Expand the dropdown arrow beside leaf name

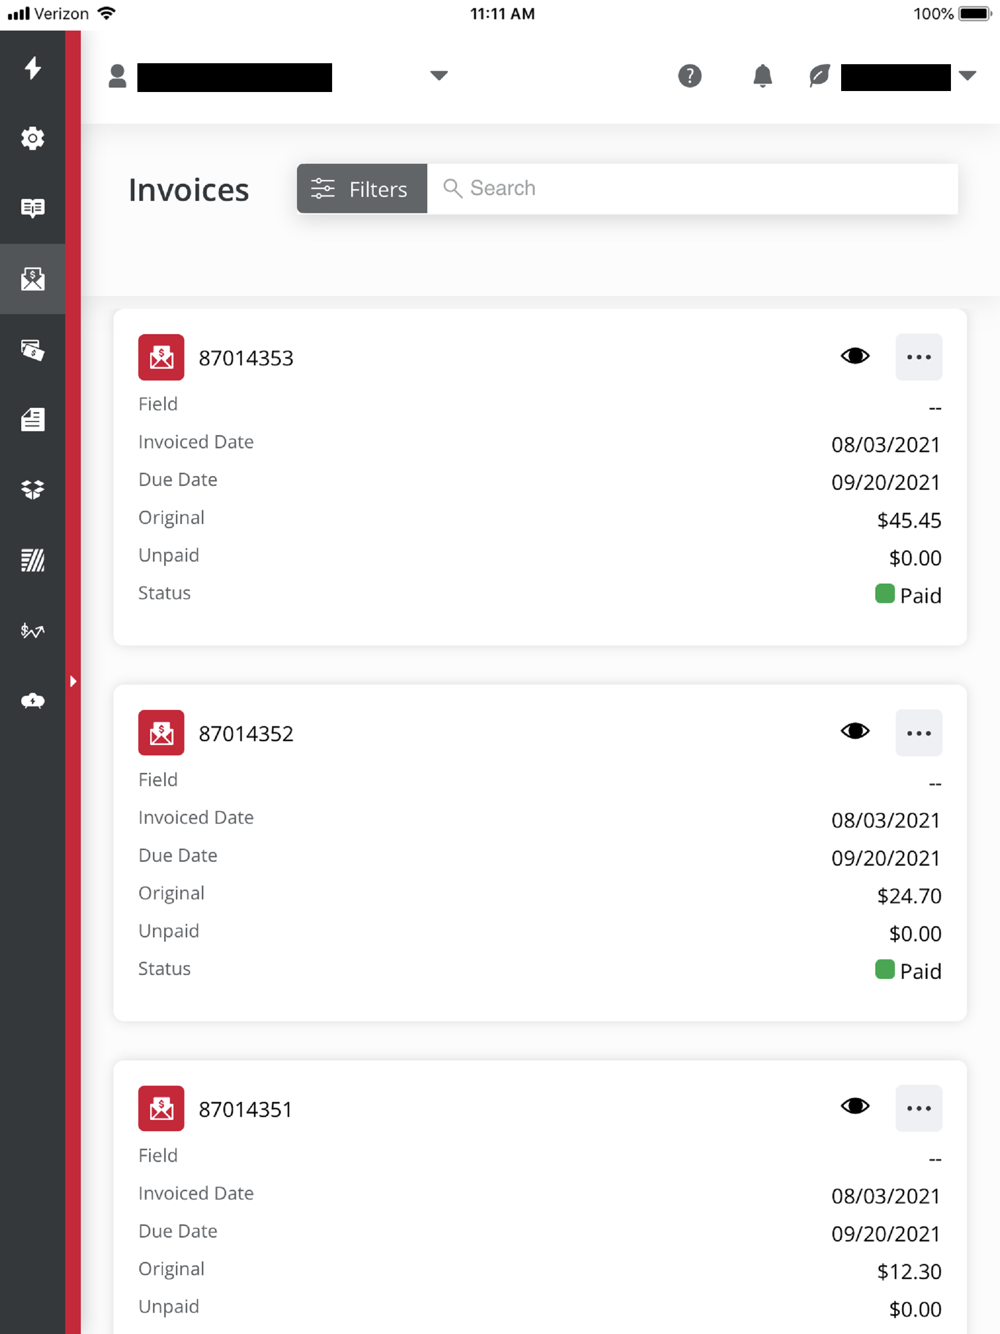click(x=967, y=75)
